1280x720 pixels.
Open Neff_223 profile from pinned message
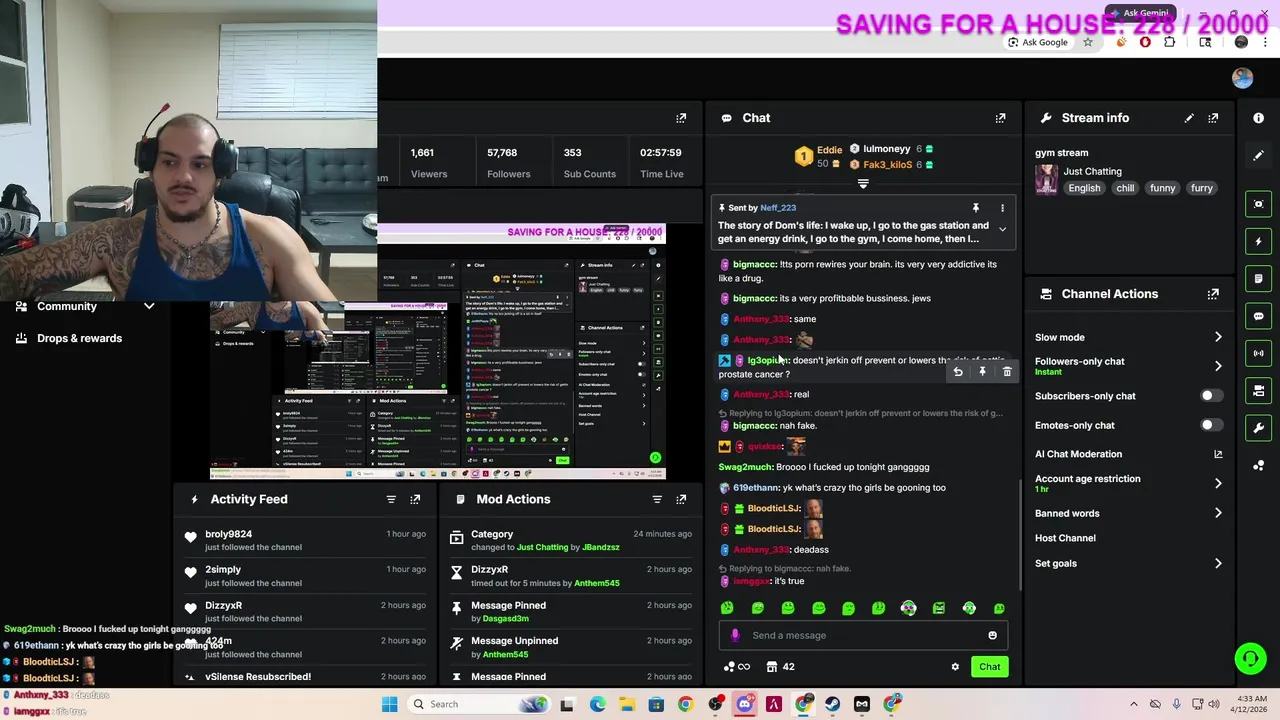click(778, 208)
